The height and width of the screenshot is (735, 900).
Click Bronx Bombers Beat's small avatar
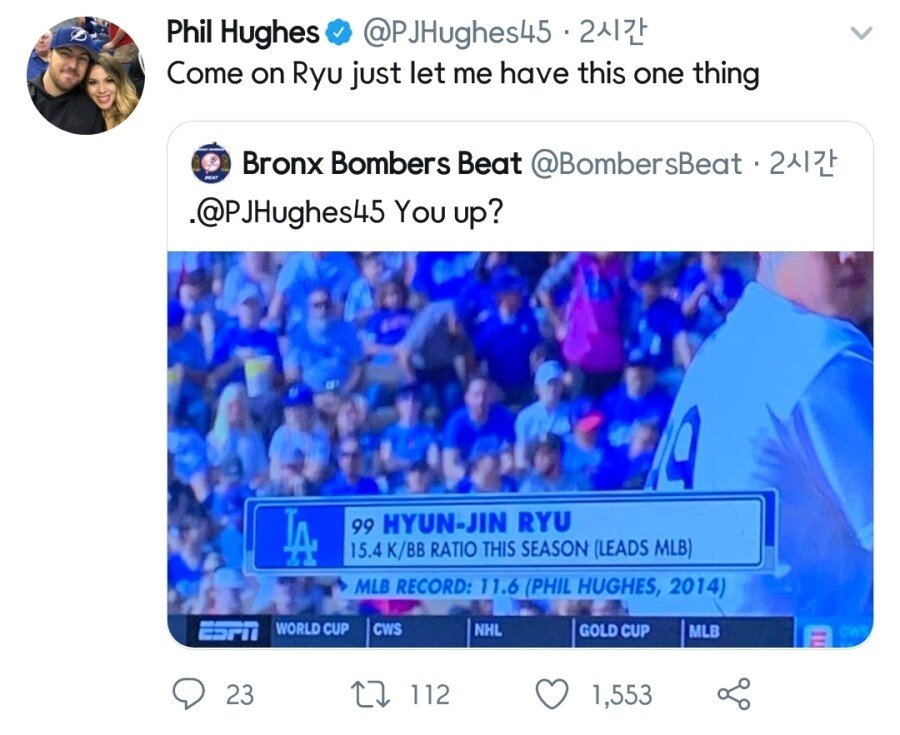point(211,163)
